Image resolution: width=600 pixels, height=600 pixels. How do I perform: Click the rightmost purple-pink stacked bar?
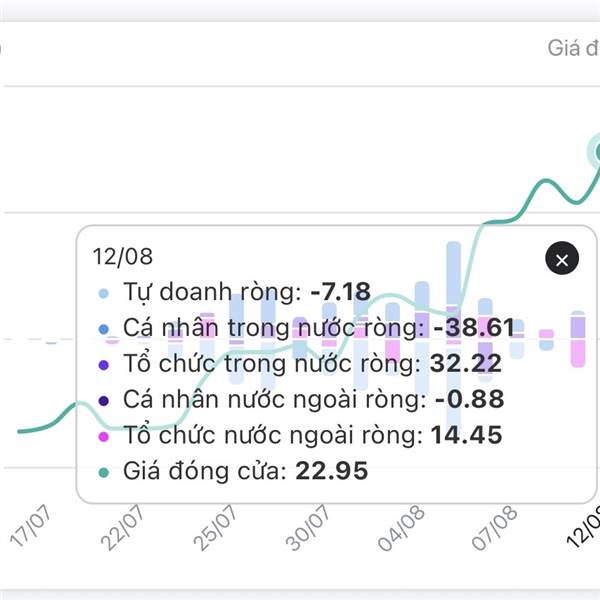pyautogui.click(x=578, y=339)
